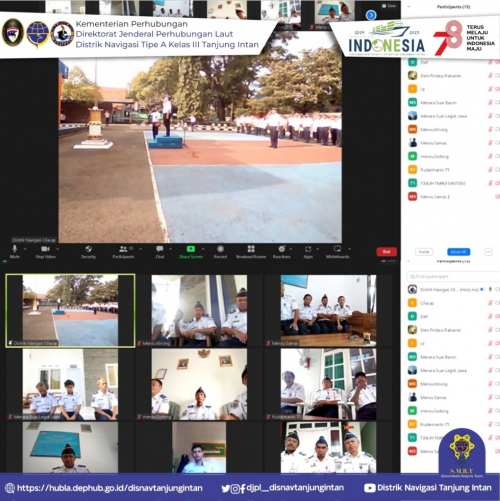Image resolution: width=500 pixels, height=501 pixels.
Task: Toggle muted mic for Menou Klirong in lower list
Action: click(x=490, y=384)
